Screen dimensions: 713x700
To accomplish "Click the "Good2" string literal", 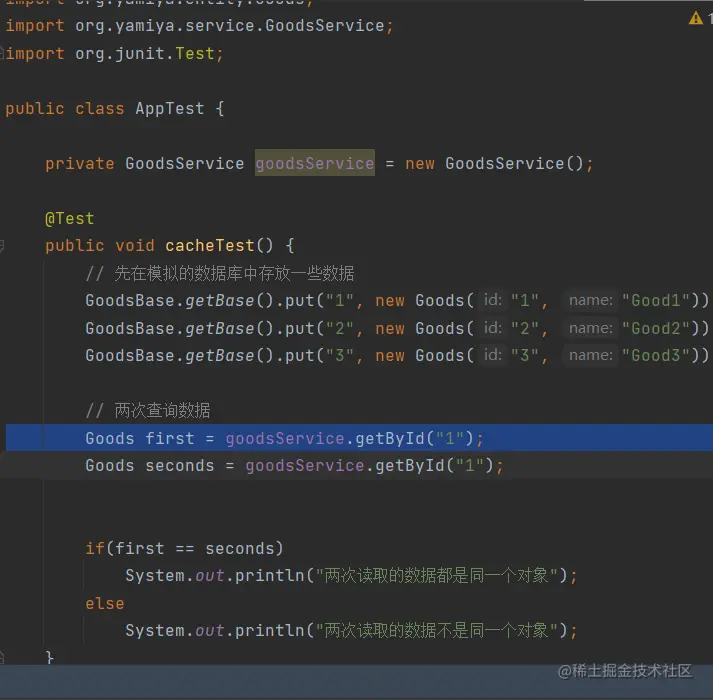I will click(656, 328).
